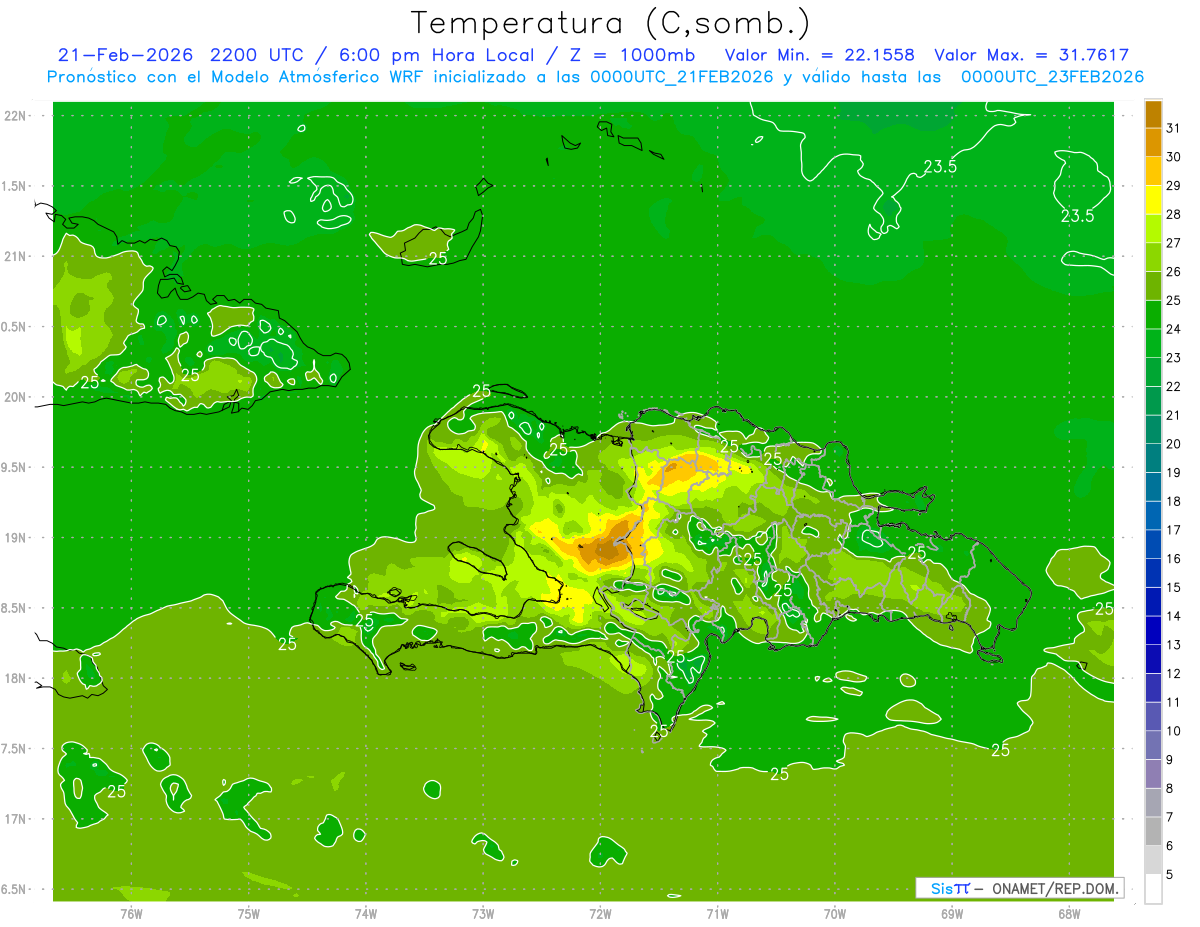Select the legend swatch between 30 and 31
The width and height of the screenshot is (1200, 927).
point(1153,142)
